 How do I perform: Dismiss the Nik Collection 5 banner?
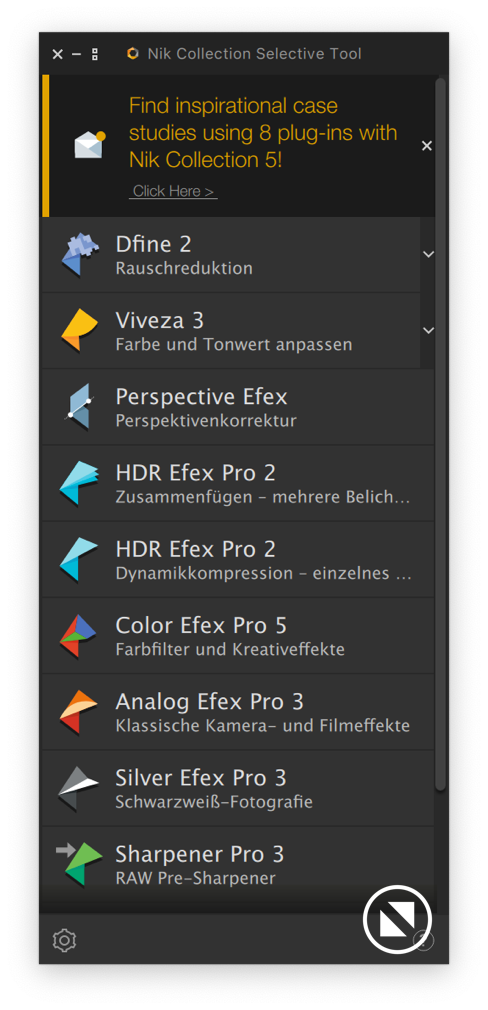pos(427,146)
